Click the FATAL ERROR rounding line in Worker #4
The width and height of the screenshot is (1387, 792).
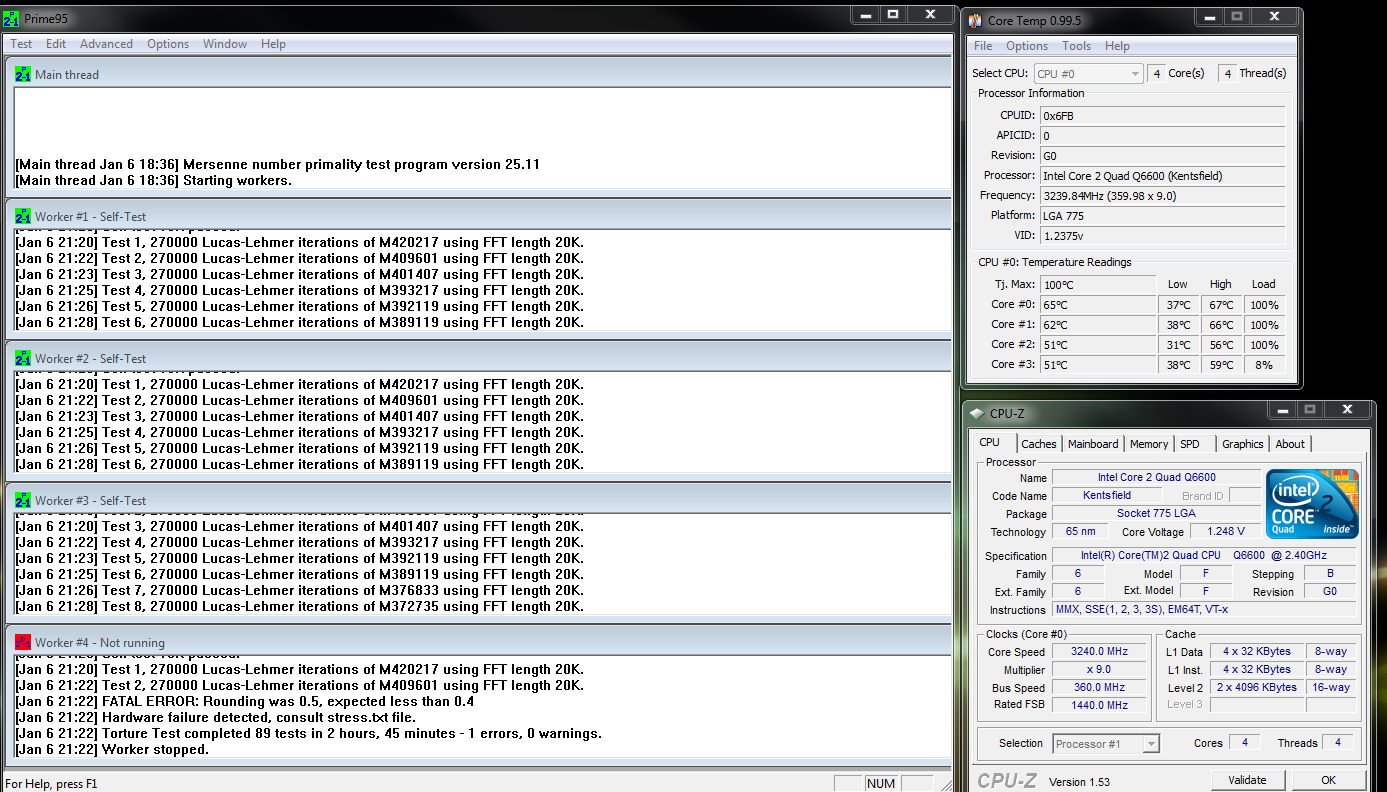(245, 702)
